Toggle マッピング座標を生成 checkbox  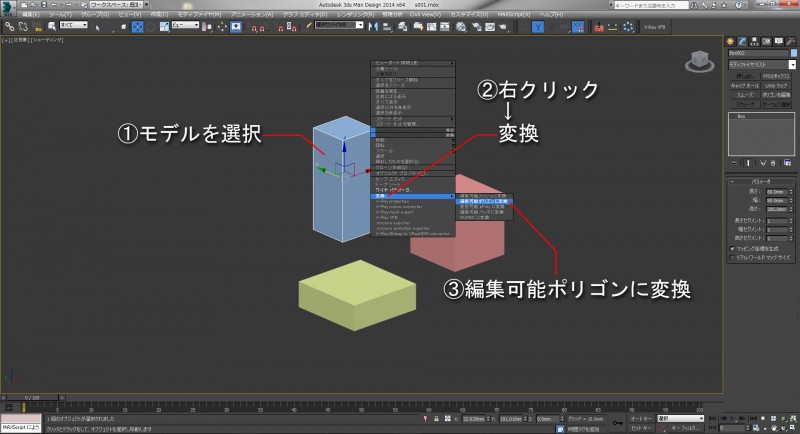(x=732, y=247)
